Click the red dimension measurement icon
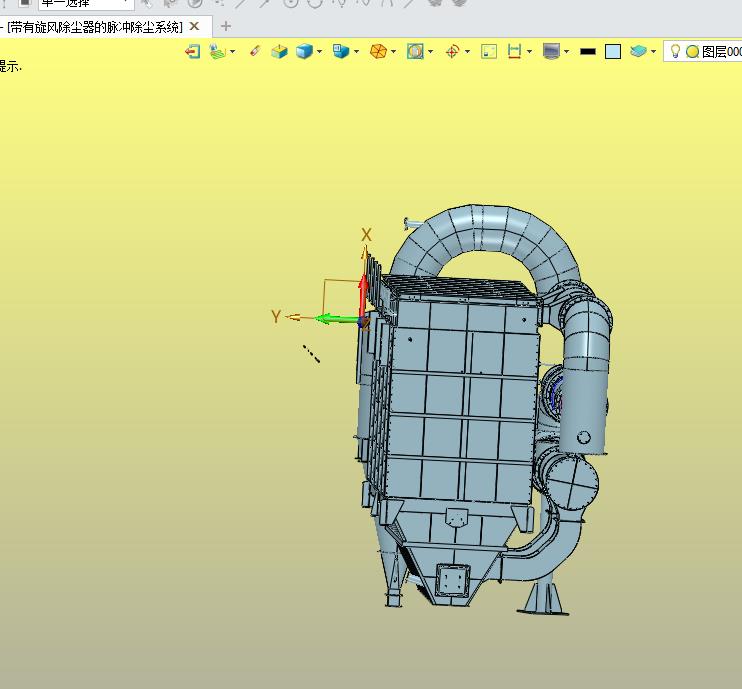This screenshot has height=689, width=742. click(514, 51)
